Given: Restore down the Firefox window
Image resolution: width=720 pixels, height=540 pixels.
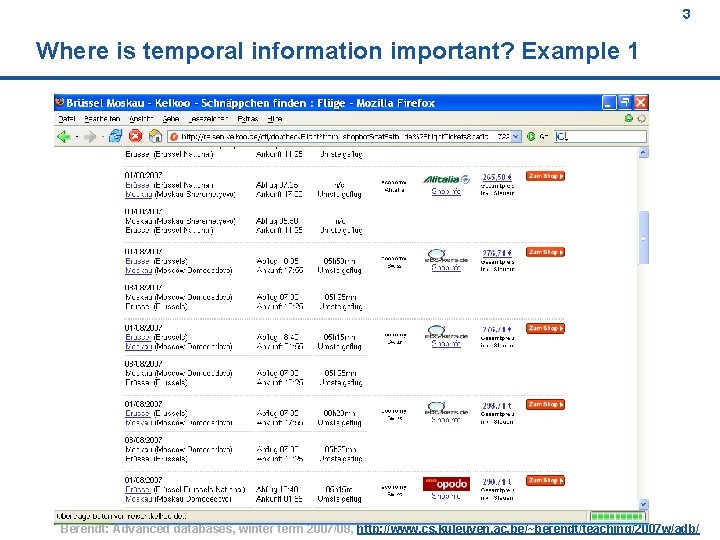Looking at the screenshot, I should pyautogui.click(x=624, y=102).
